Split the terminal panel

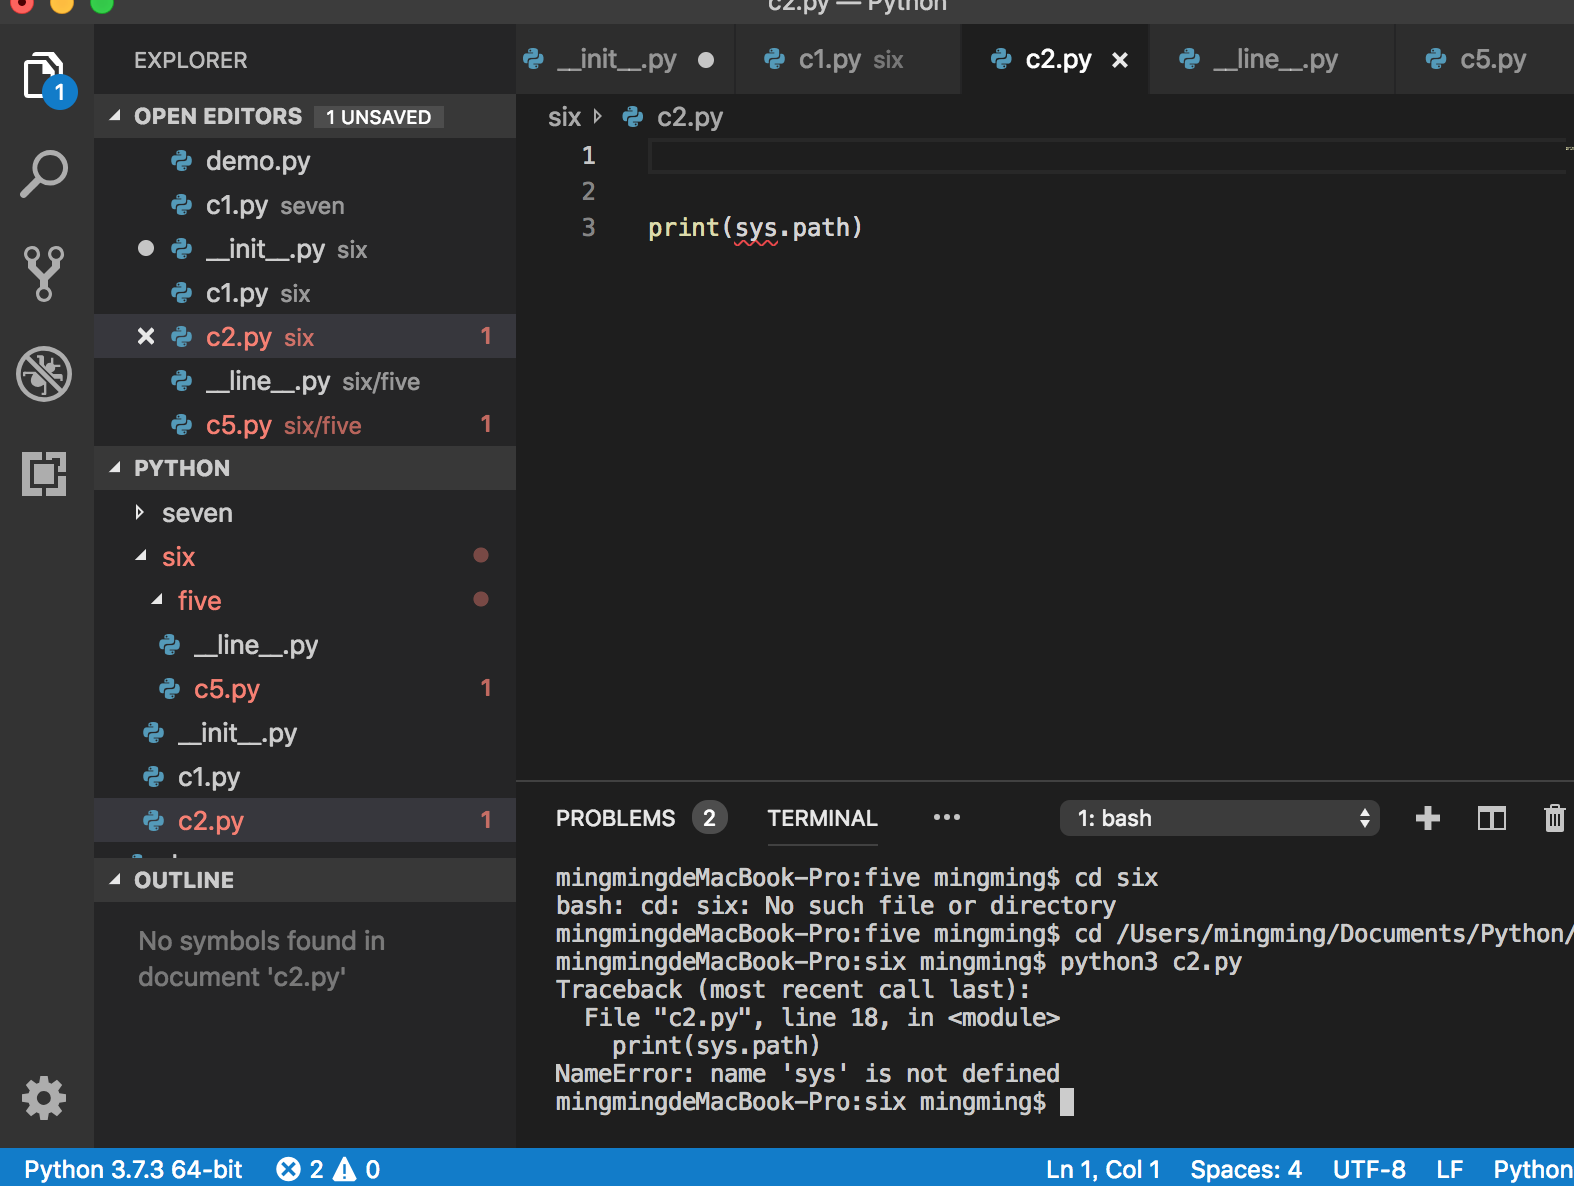tap(1491, 818)
